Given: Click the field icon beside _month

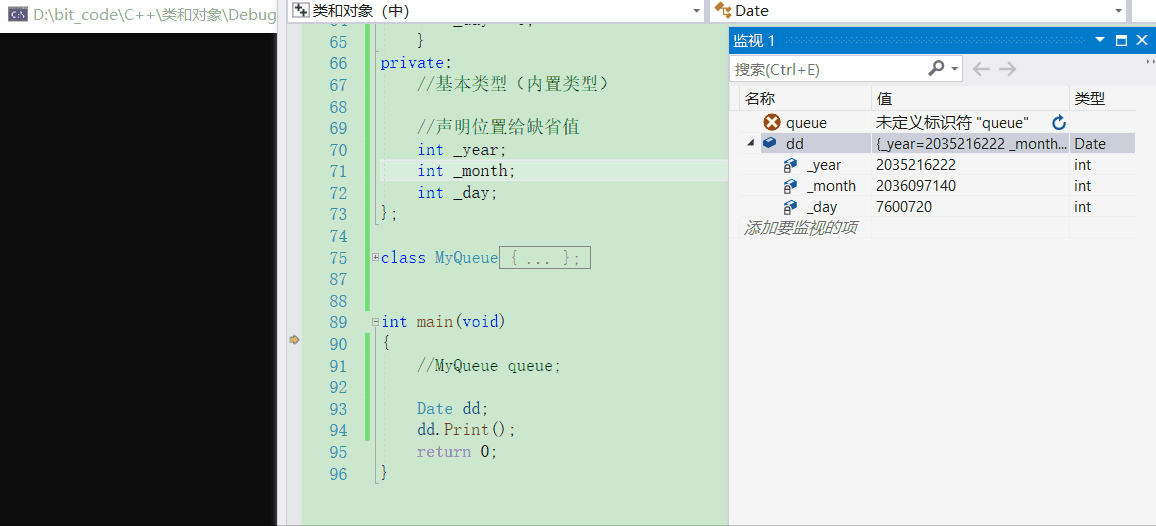Looking at the screenshot, I should coord(790,186).
